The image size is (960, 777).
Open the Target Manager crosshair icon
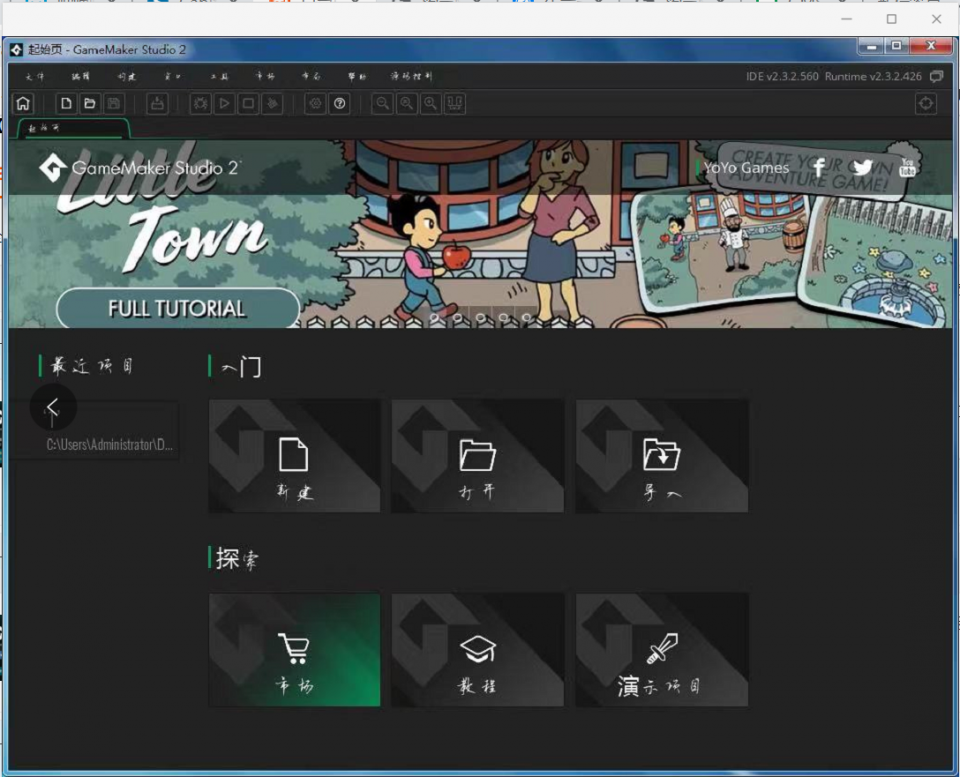(x=926, y=103)
